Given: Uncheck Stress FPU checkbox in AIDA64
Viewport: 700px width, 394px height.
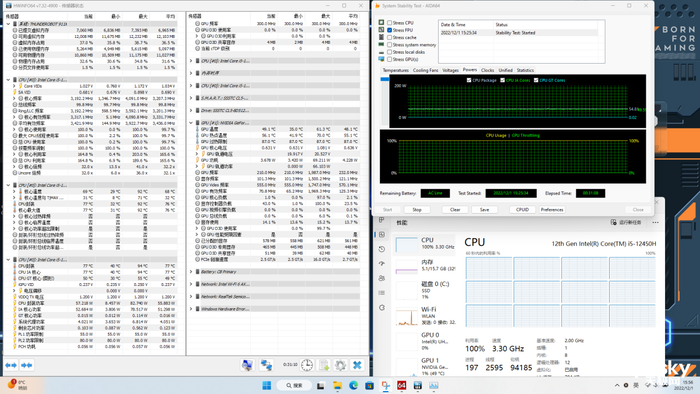Looking at the screenshot, I should [x=389, y=30].
